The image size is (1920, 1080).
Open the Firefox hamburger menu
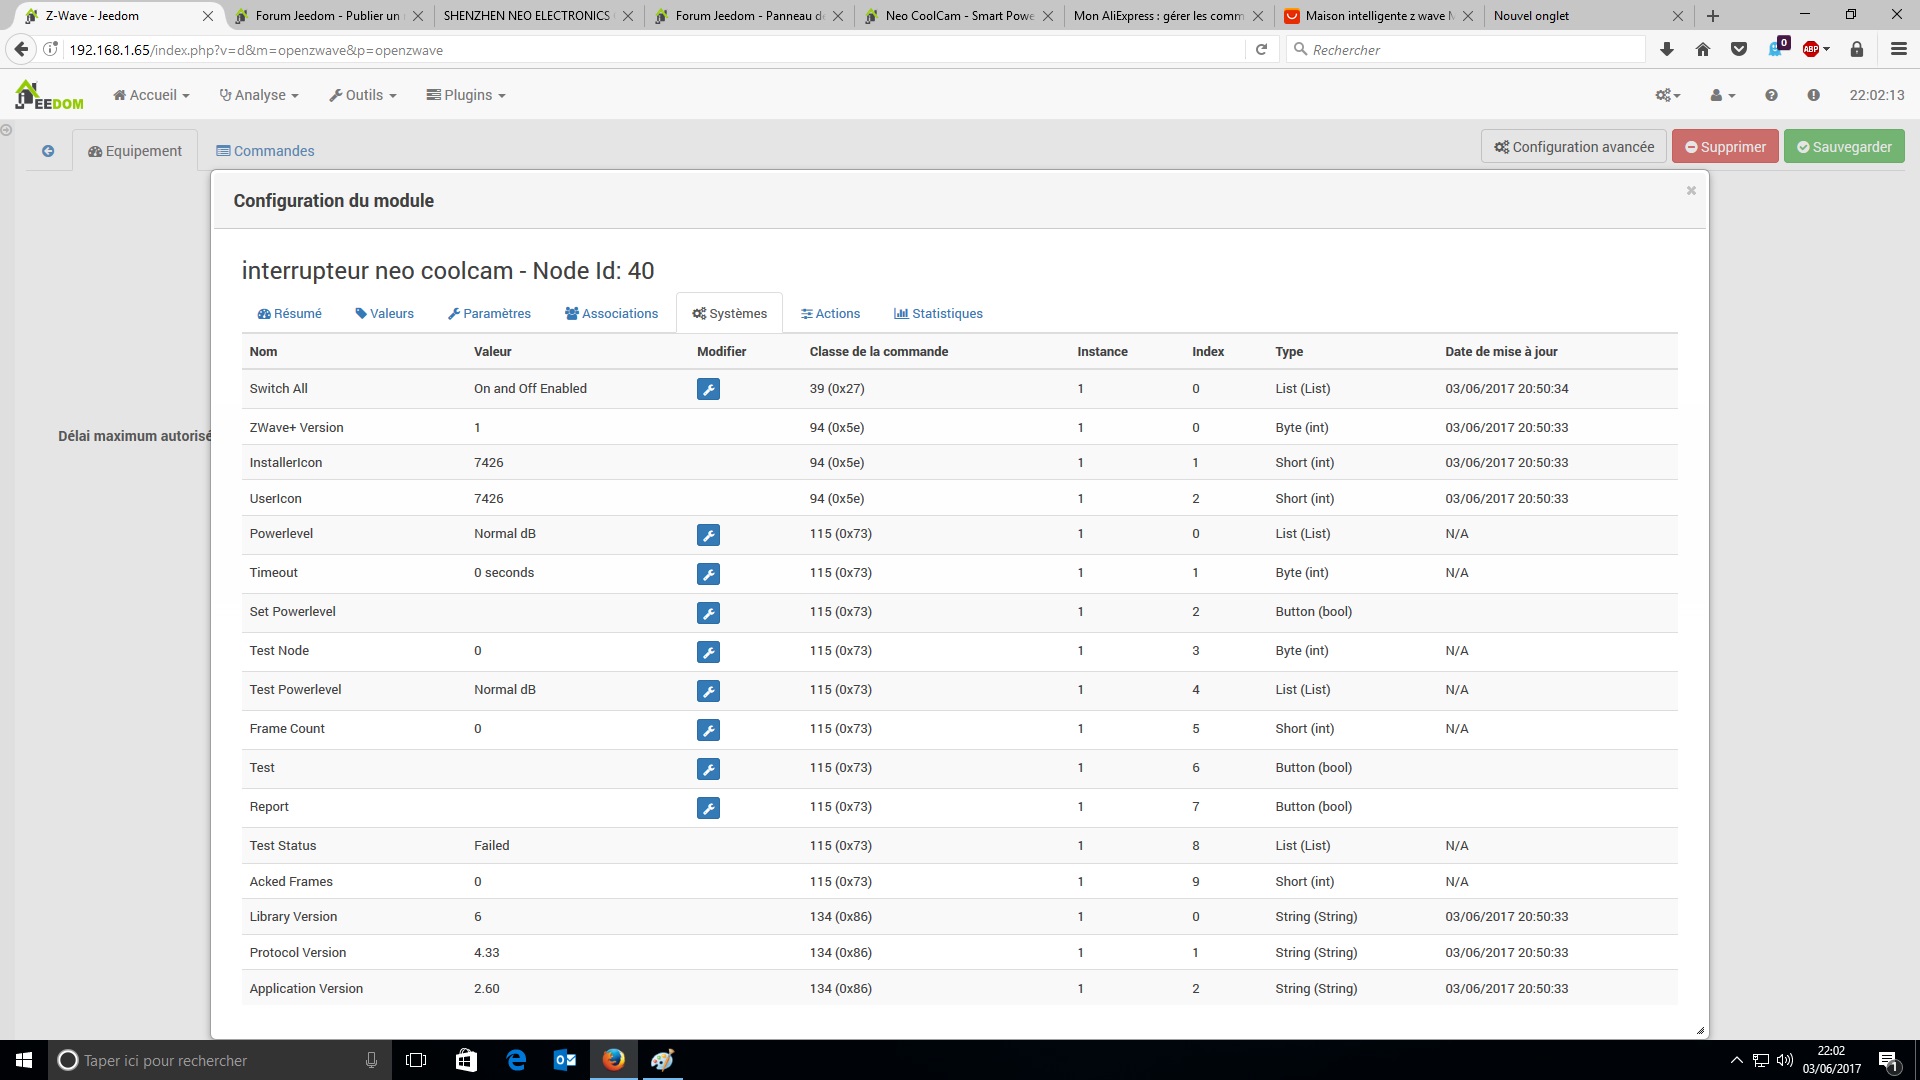point(1899,49)
